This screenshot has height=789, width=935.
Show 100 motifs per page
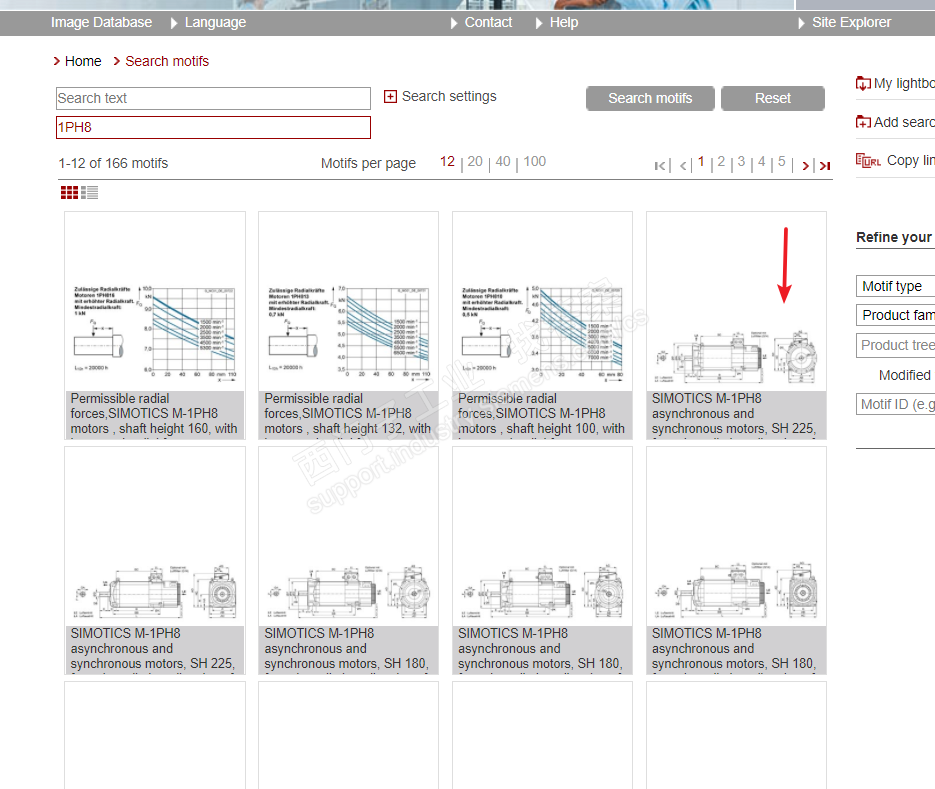pos(534,162)
